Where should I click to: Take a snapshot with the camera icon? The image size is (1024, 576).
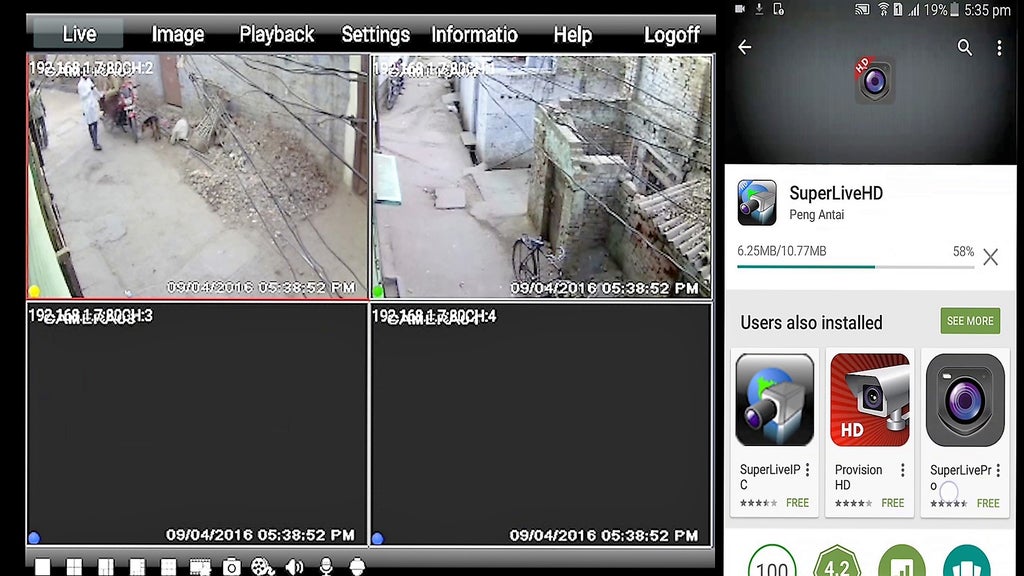(232, 566)
